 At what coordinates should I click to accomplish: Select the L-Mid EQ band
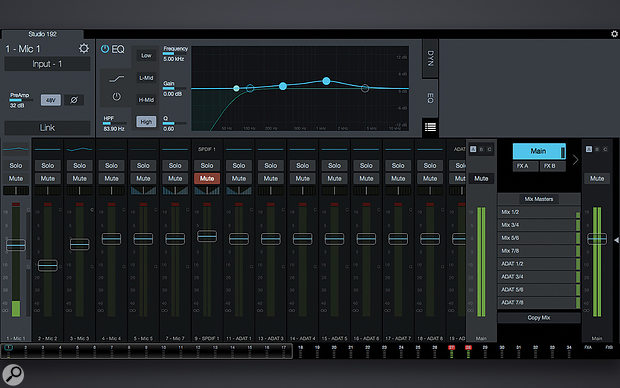[146, 78]
